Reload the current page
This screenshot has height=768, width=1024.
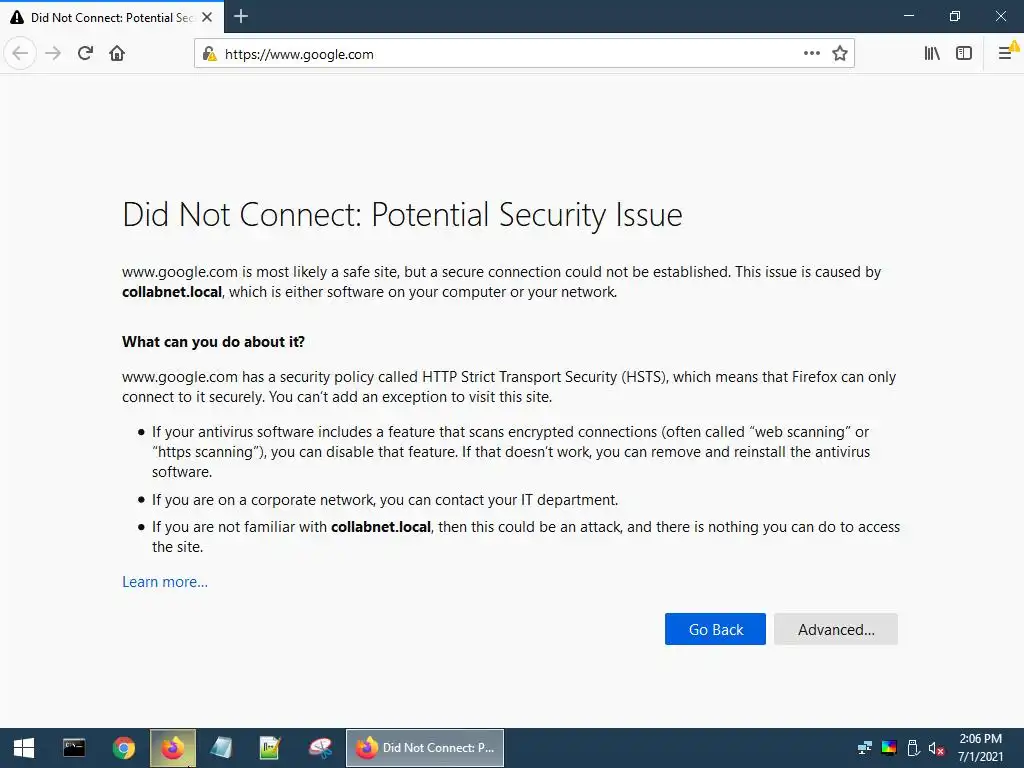click(x=85, y=53)
